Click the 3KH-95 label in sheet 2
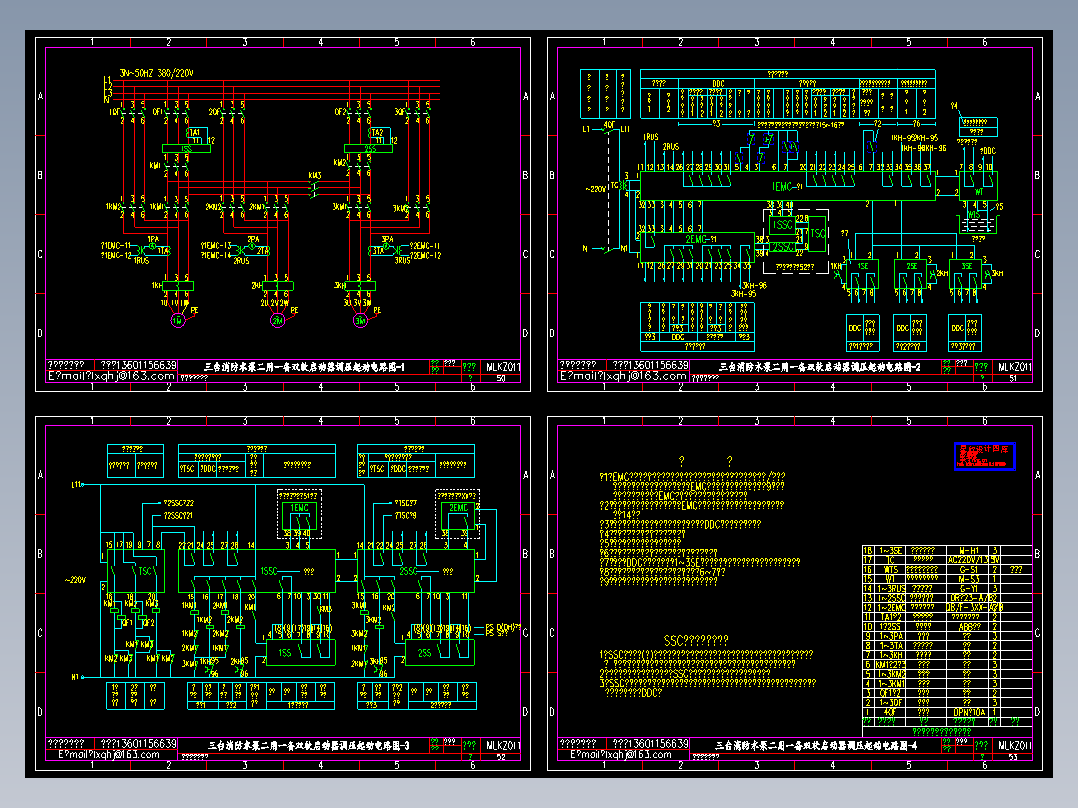This screenshot has width=1078, height=808. [744, 294]
